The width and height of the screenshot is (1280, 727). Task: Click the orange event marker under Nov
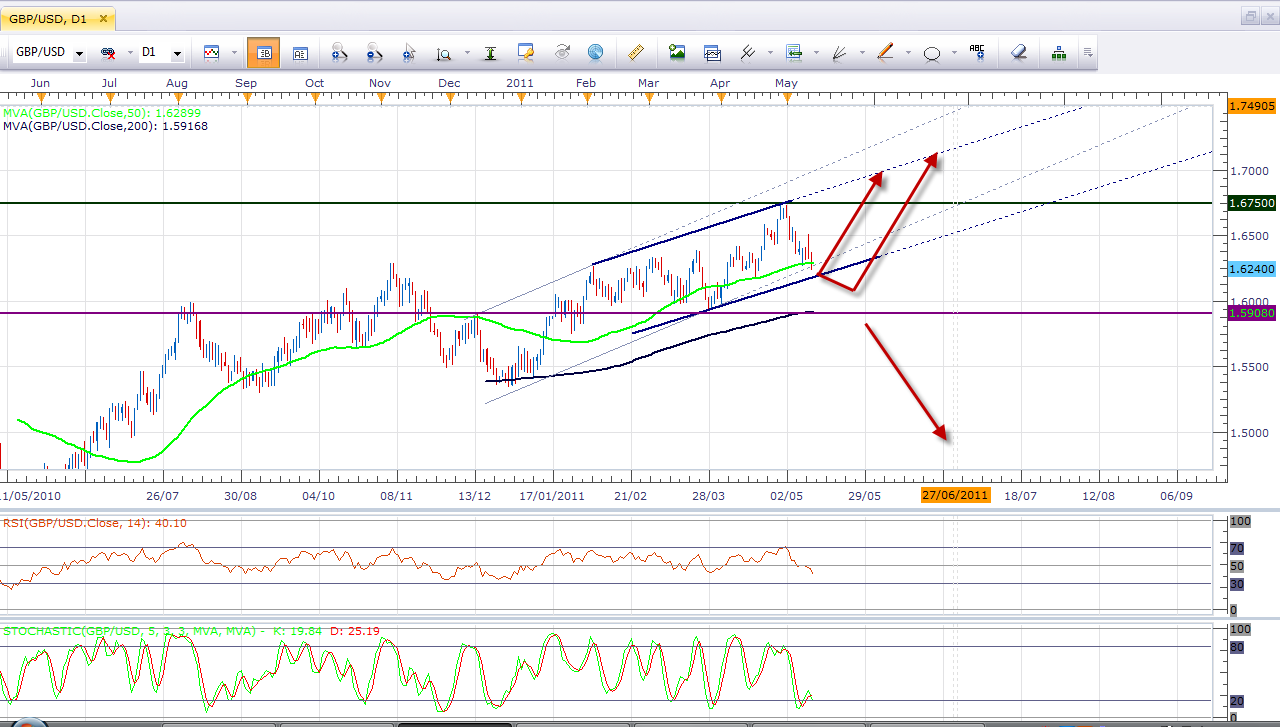380,97
